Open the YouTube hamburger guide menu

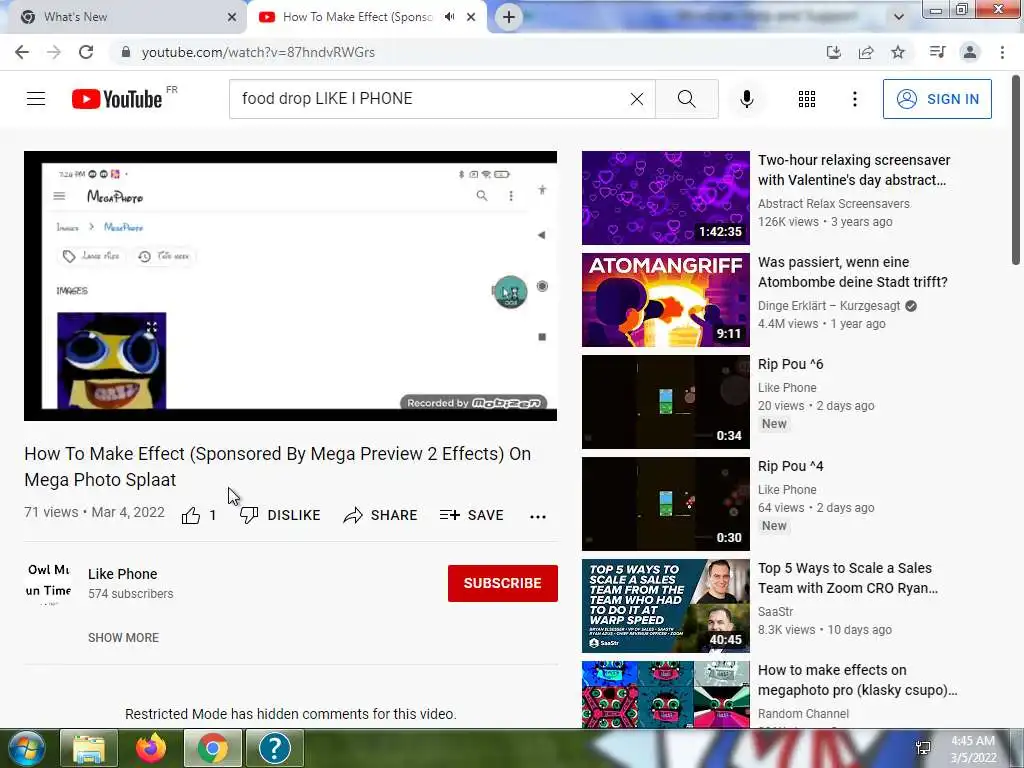(x=36, y=99)
